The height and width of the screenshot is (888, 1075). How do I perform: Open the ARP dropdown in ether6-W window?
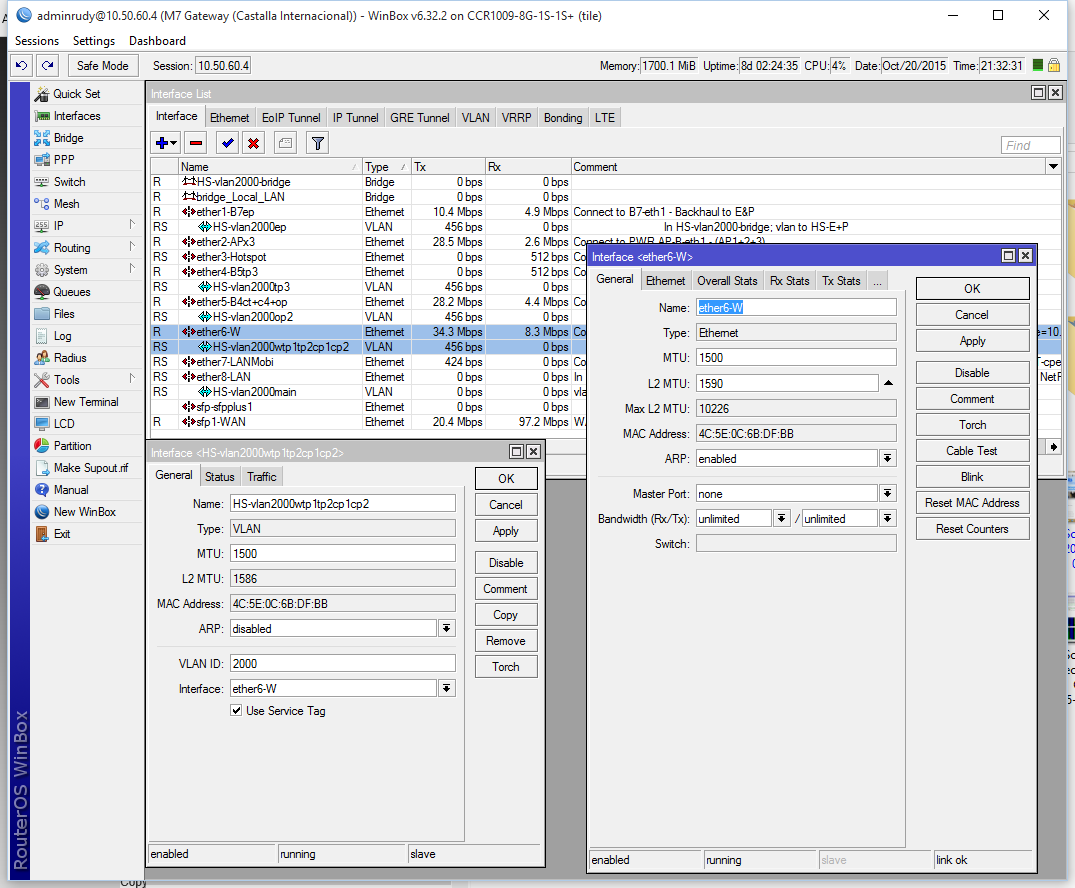tap(888, 459)
